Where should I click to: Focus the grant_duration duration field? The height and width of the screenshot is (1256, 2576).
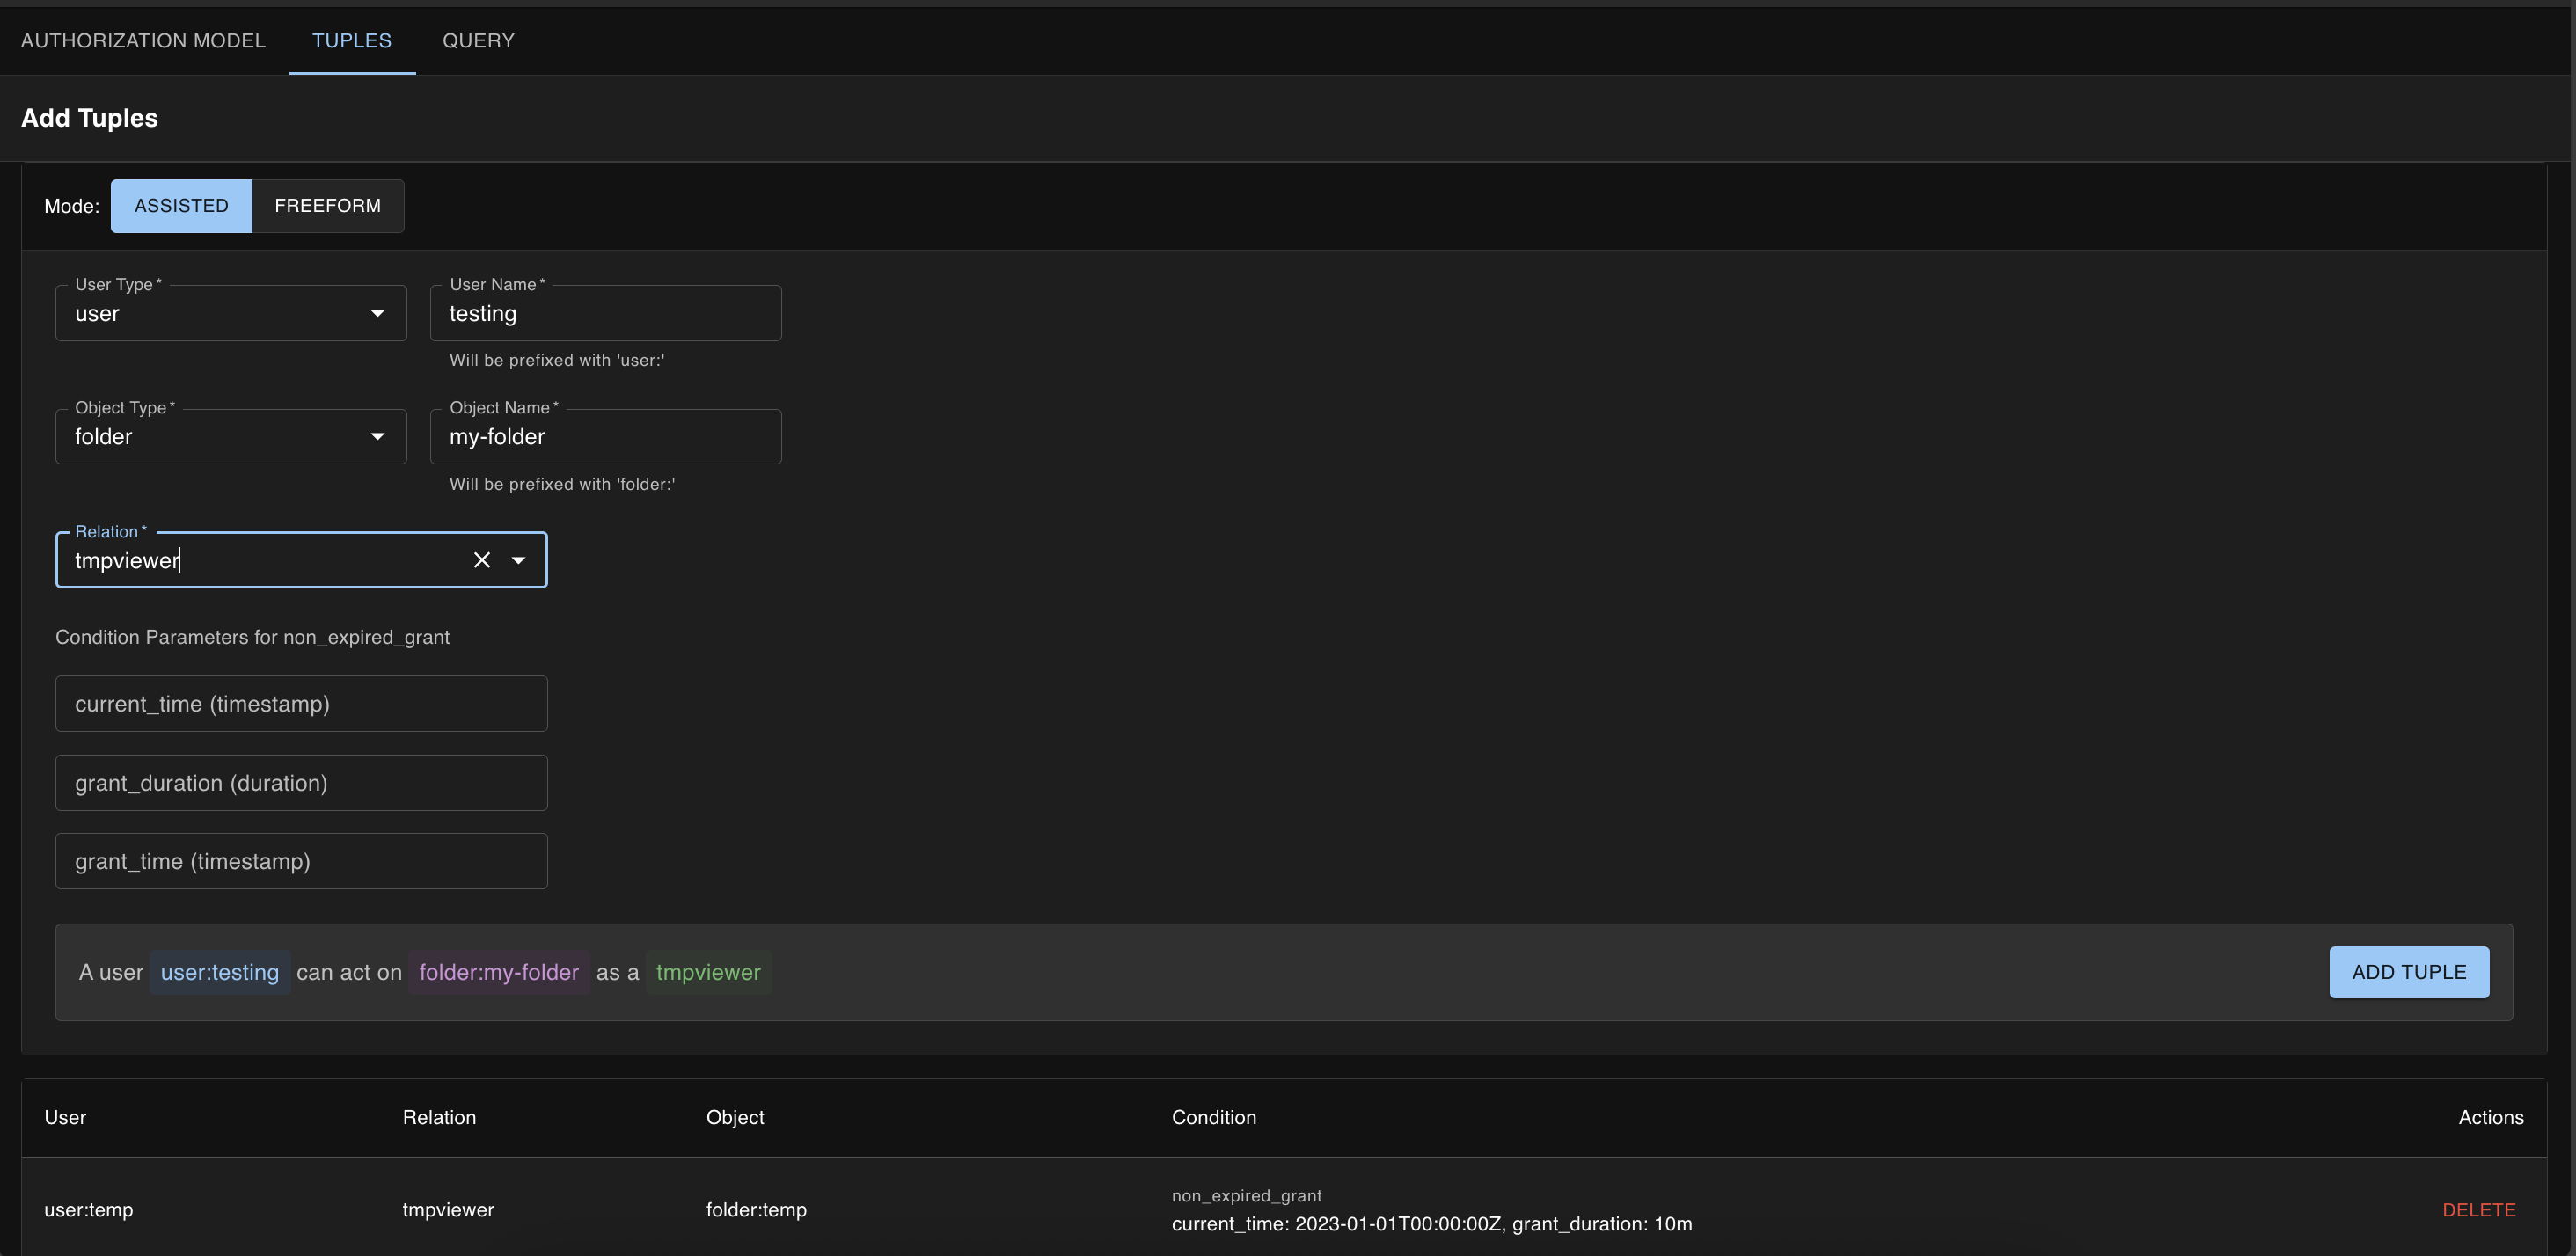point(301,783)
